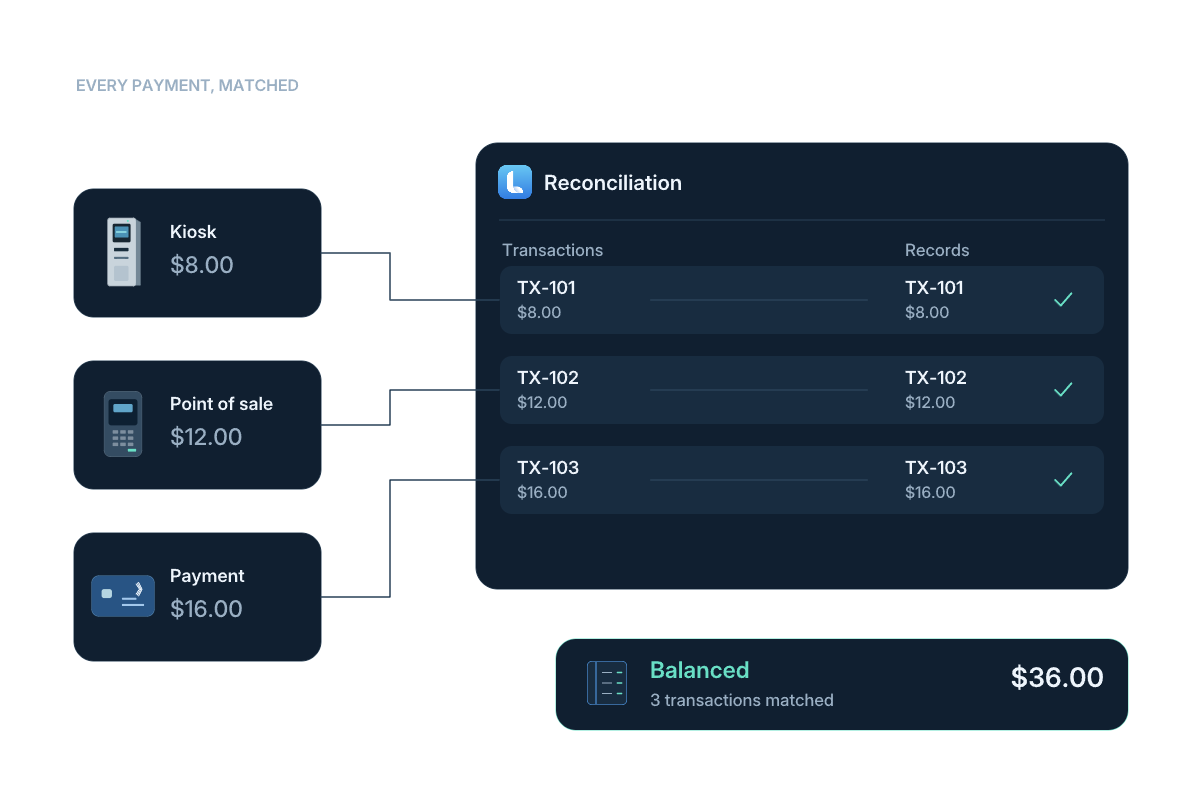Click the green checkmark for TX-102

[1063, 389]
